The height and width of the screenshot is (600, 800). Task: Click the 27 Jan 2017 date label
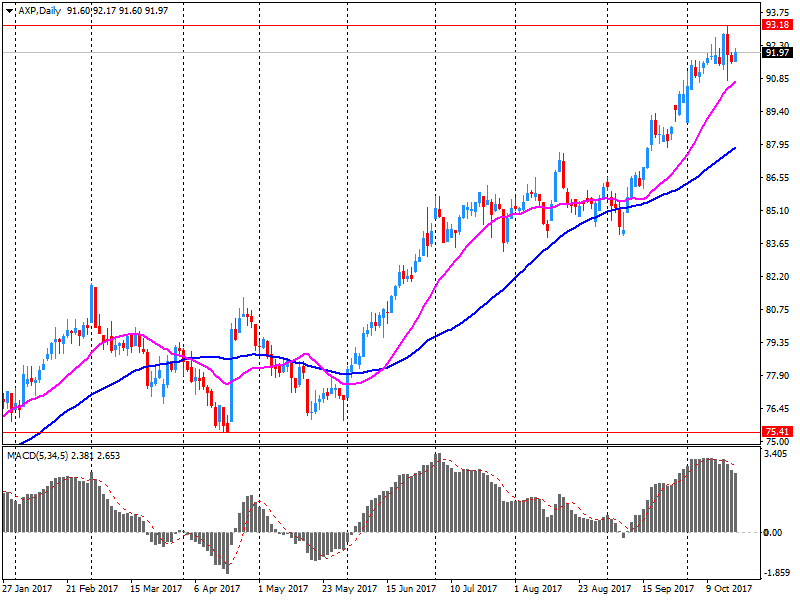pyautogui.click(x=28, y=589)
